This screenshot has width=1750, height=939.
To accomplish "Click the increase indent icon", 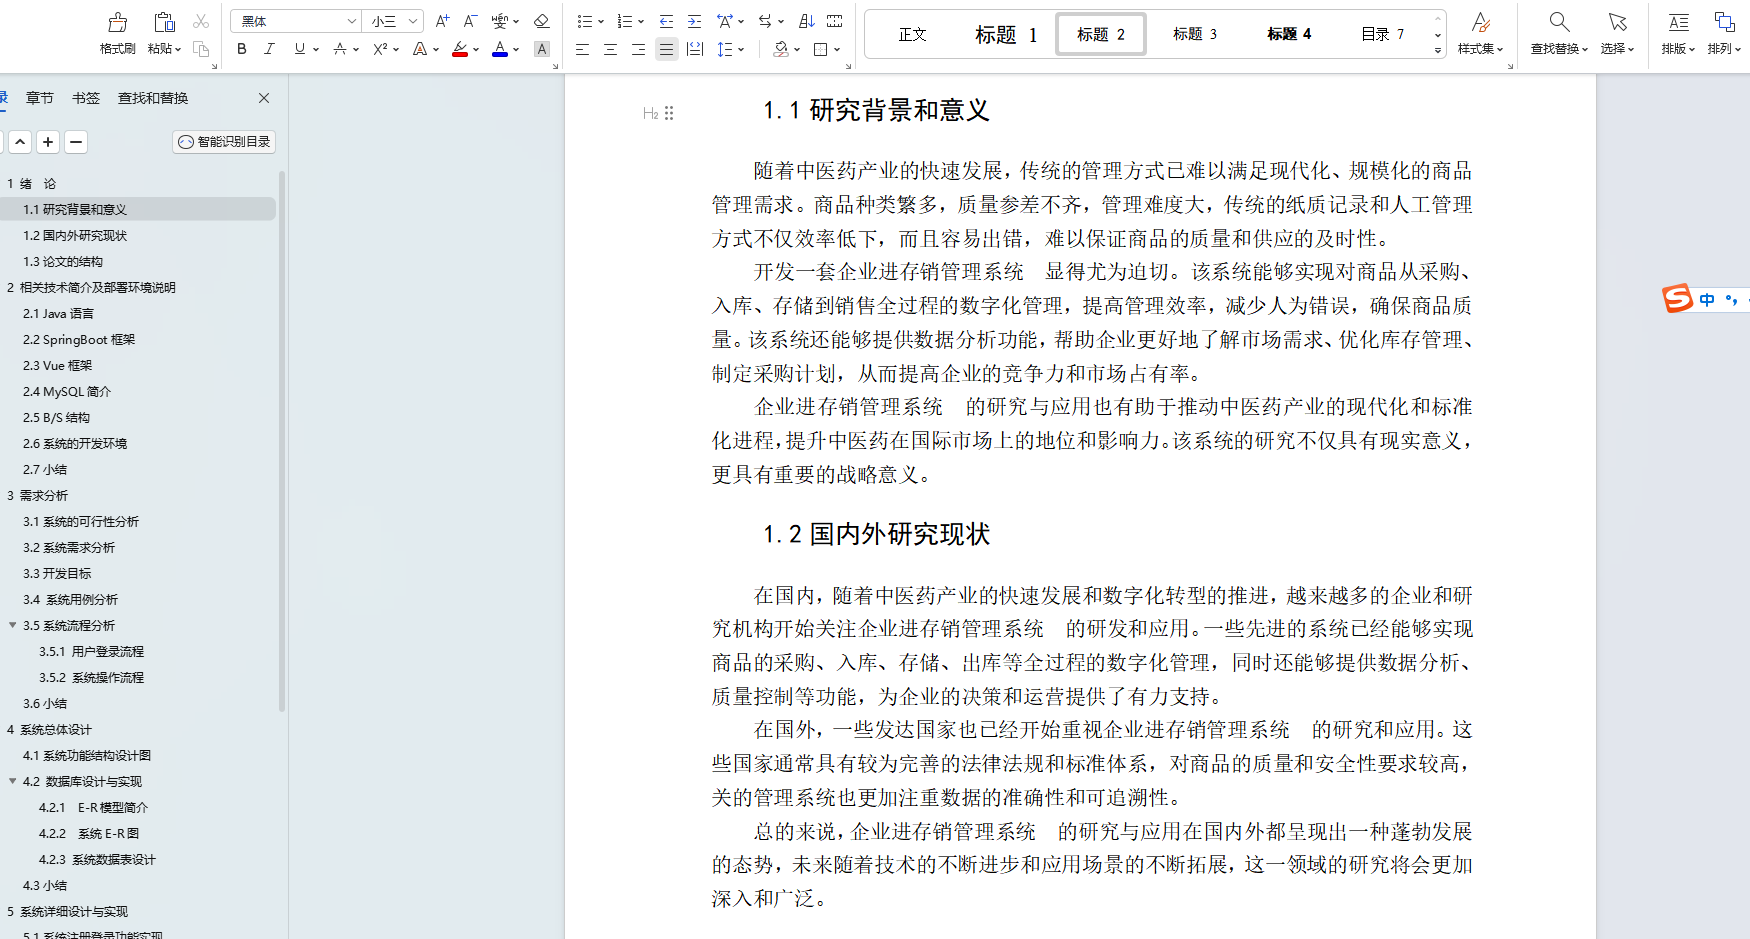I will [694, 21].
